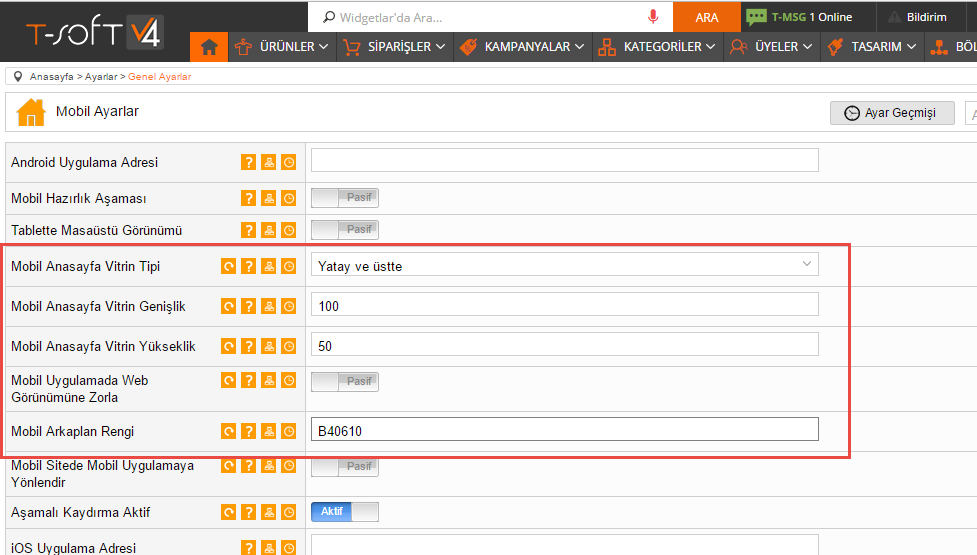View history clock for Android Uygulama Adresi
The image size is (977, 555).
pos(288,163)
